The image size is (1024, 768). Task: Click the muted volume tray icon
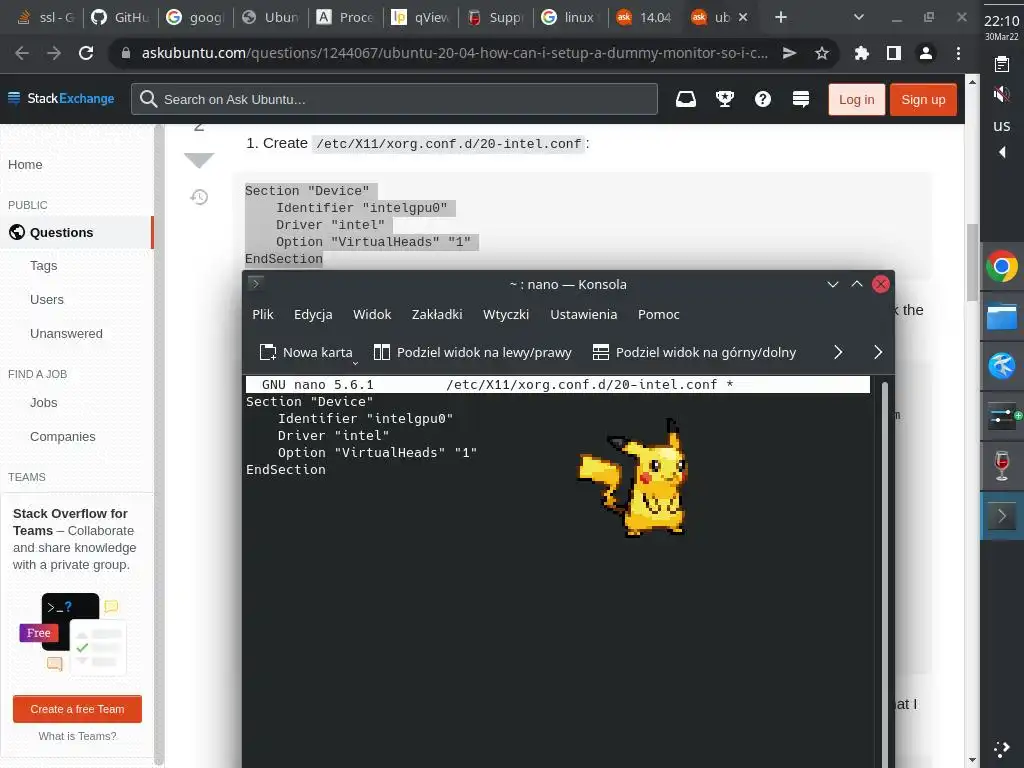(x=1002, y=95)
